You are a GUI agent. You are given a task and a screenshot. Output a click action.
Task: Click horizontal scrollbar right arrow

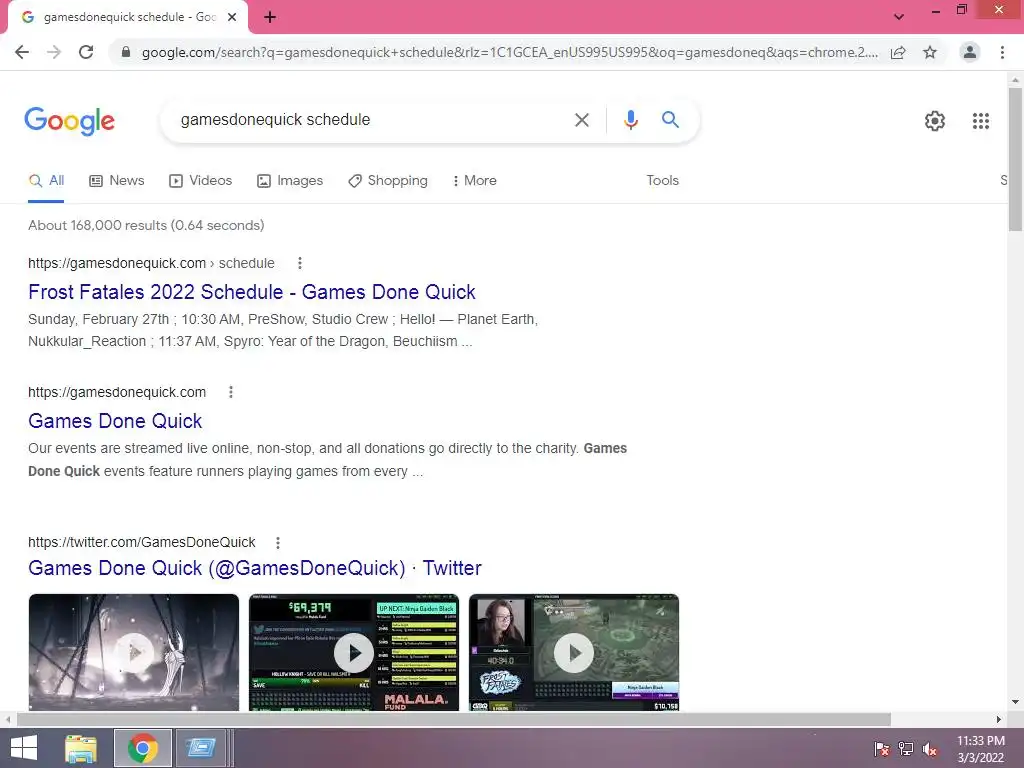[999, 719]
